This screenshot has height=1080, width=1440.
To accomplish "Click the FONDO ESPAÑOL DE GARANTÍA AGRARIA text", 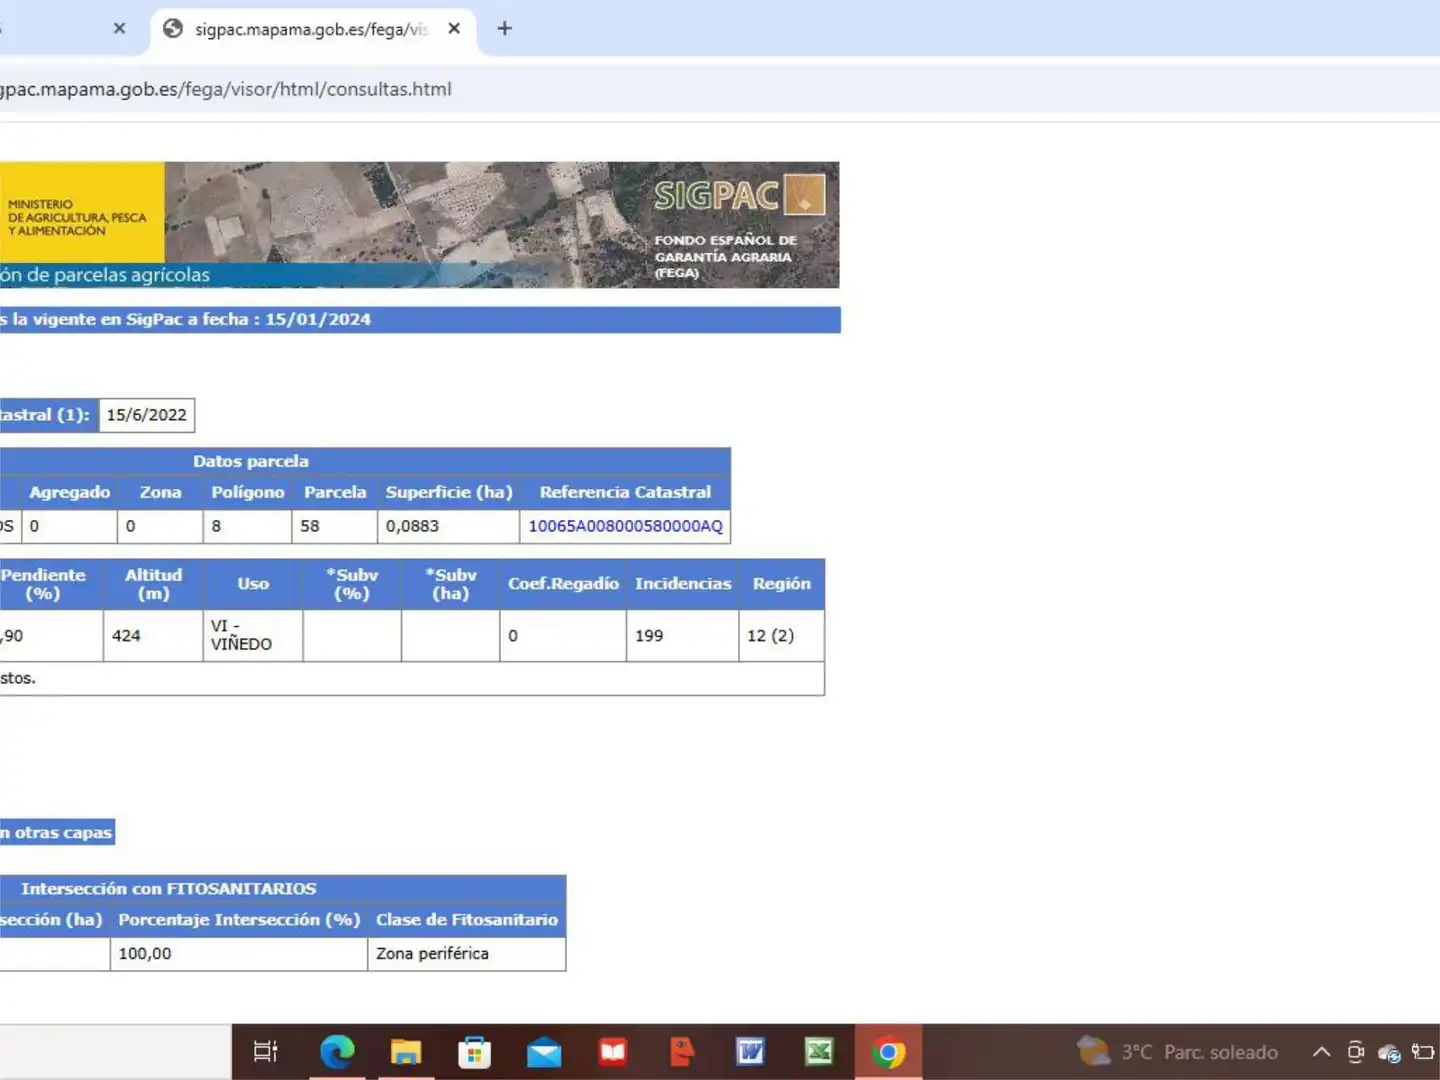I will [x=725, y=256].
